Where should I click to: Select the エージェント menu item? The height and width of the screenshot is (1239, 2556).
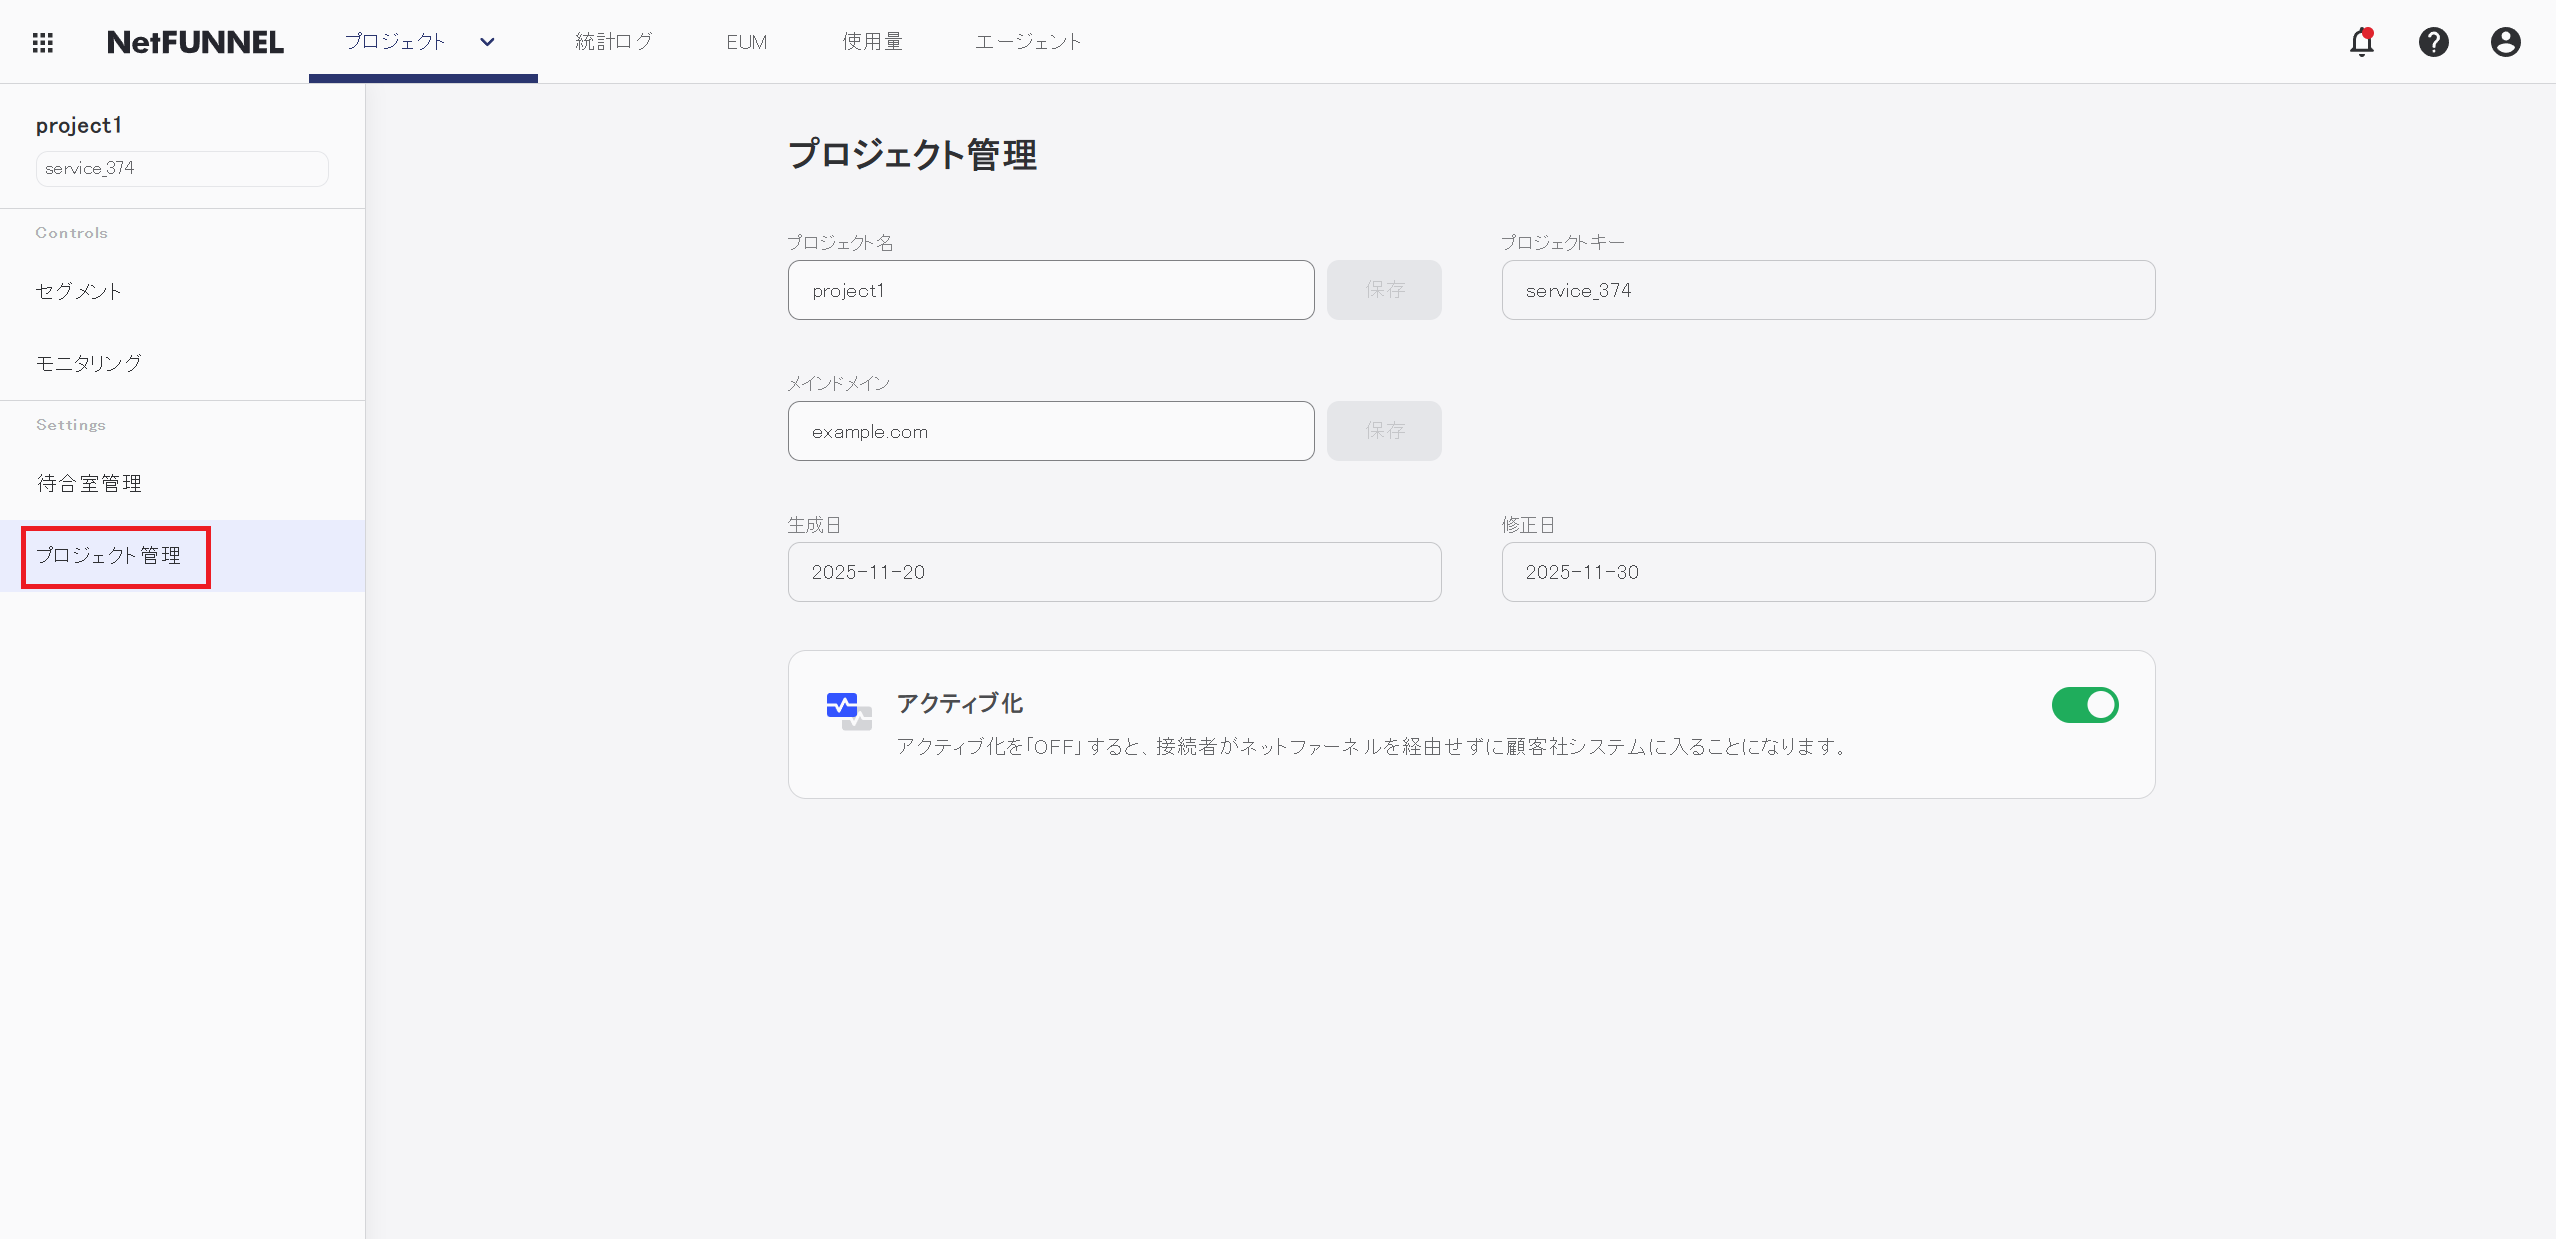pos(1028,41)
